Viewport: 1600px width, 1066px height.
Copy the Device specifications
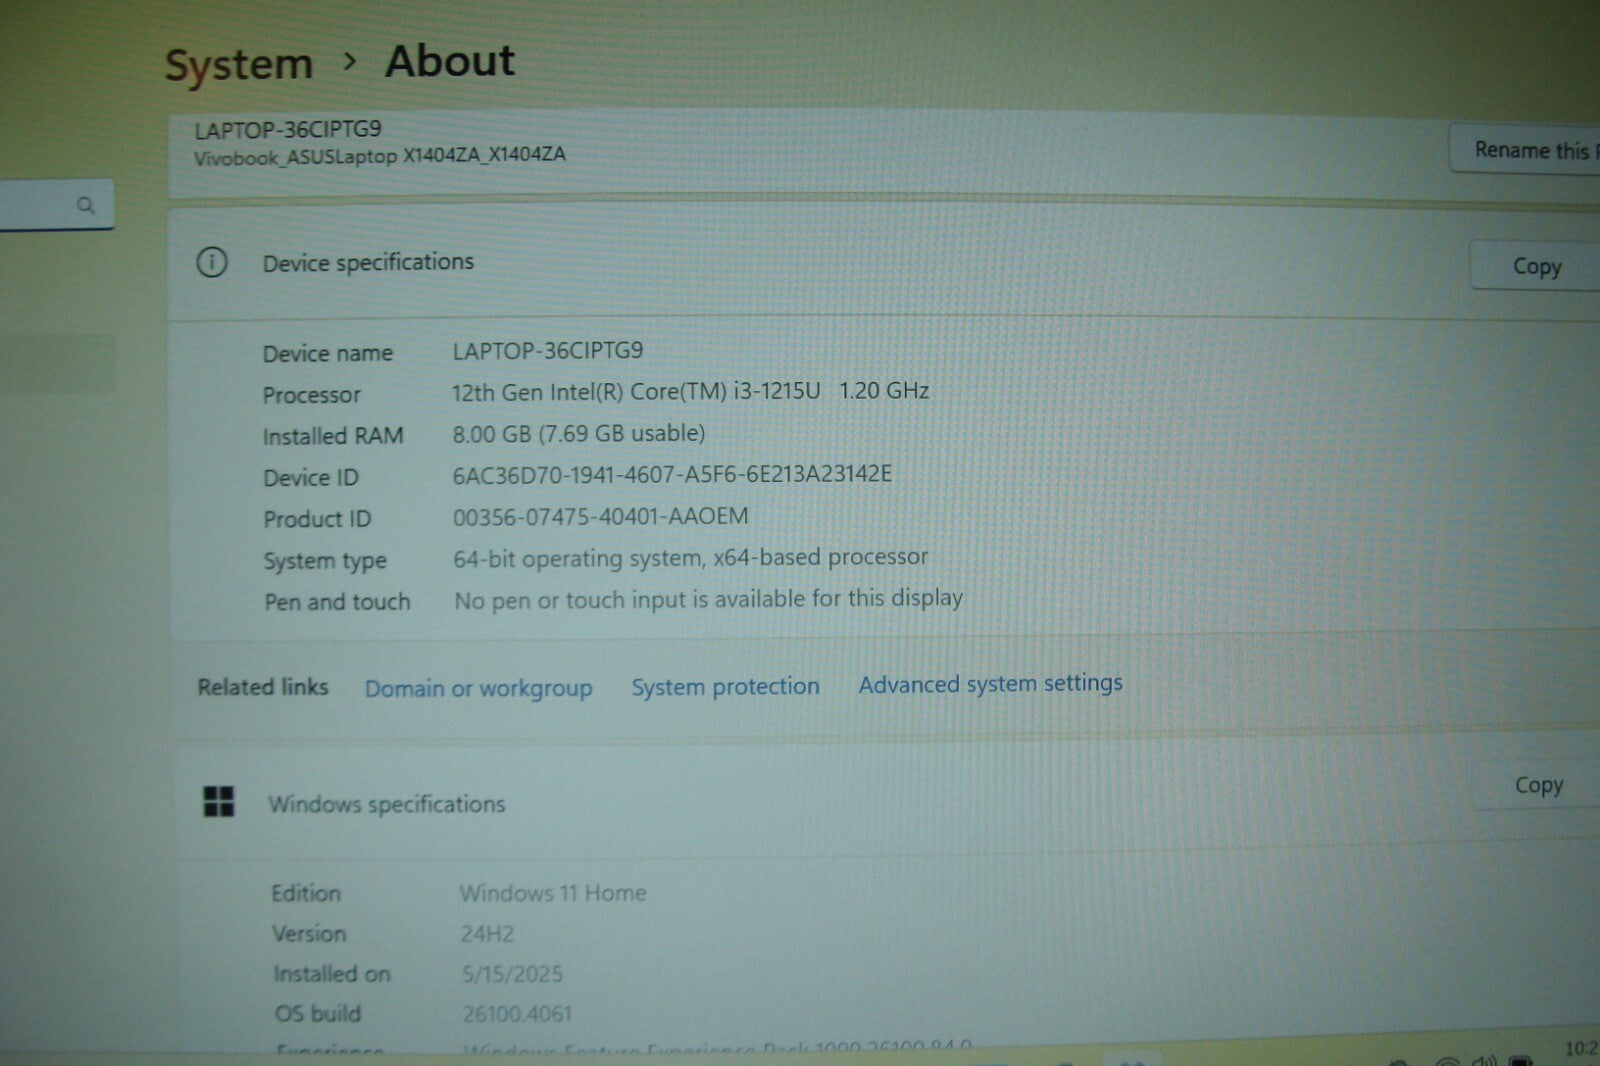click(x=1535, y=267)
